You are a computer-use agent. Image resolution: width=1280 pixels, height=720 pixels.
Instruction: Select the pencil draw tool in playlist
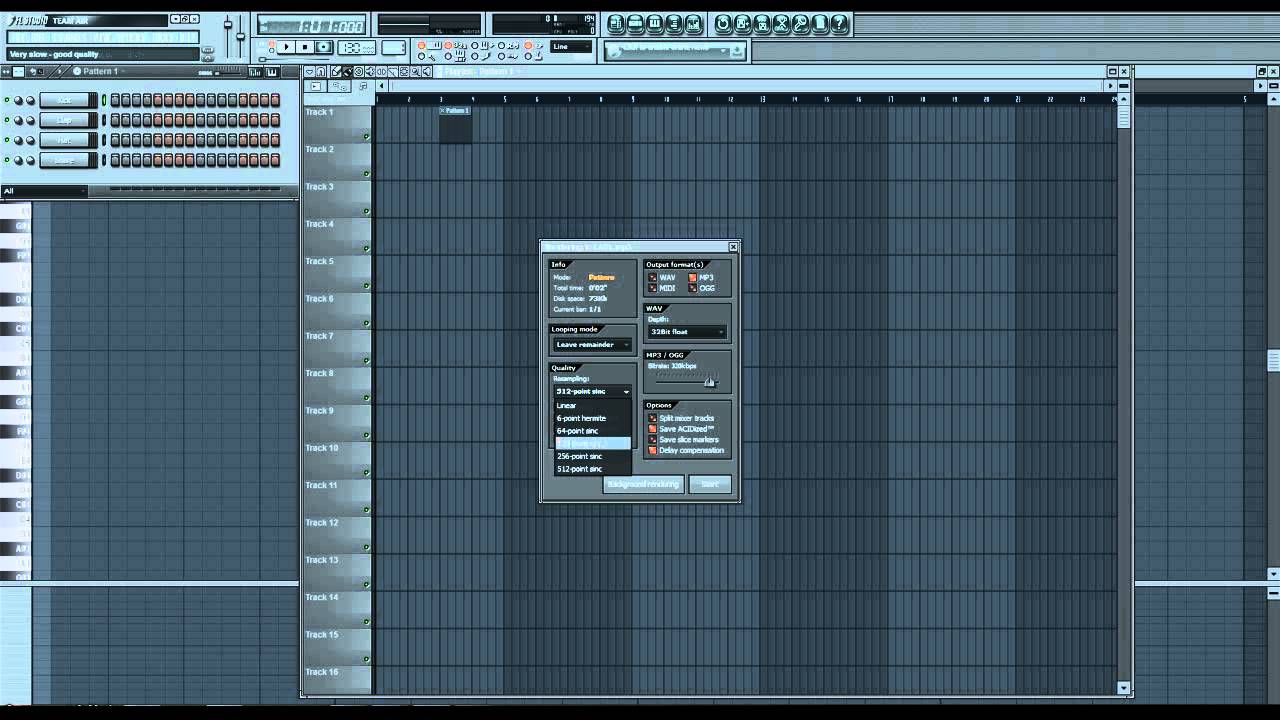point(336,72)
